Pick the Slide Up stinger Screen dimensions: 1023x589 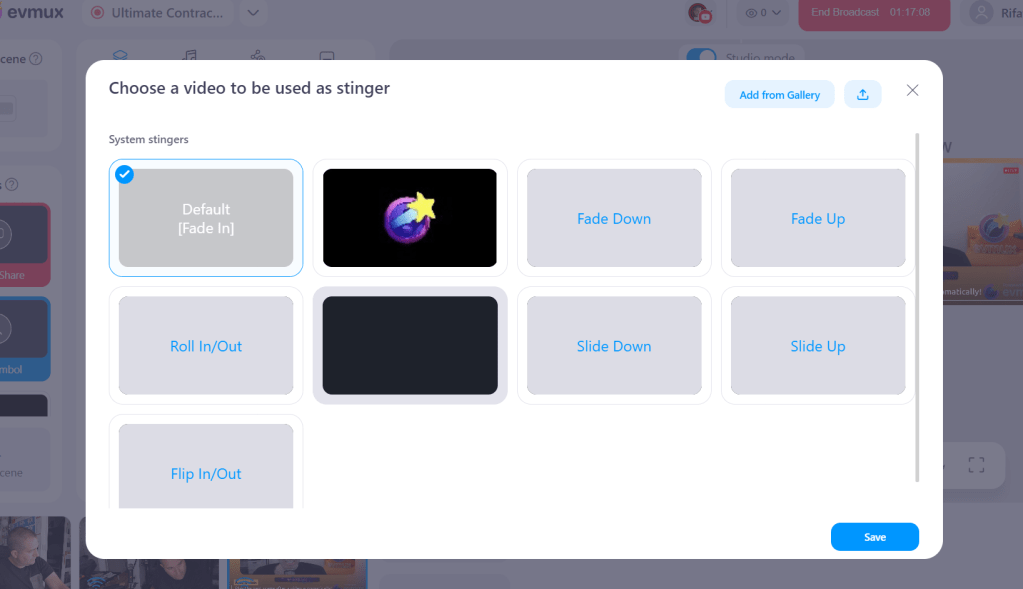click(818, 346)
